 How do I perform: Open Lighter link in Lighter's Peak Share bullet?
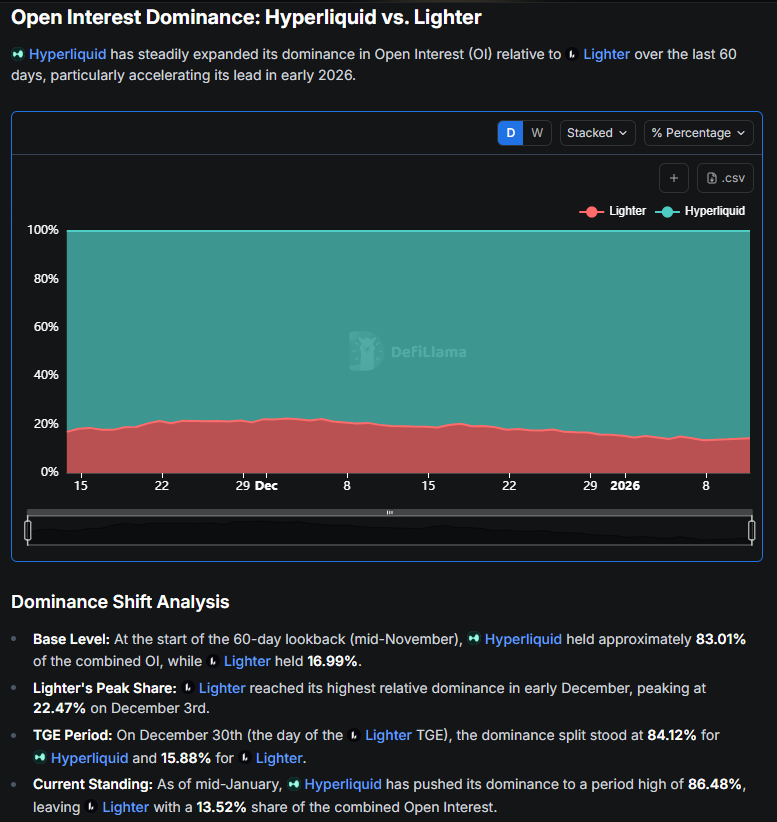222,688
